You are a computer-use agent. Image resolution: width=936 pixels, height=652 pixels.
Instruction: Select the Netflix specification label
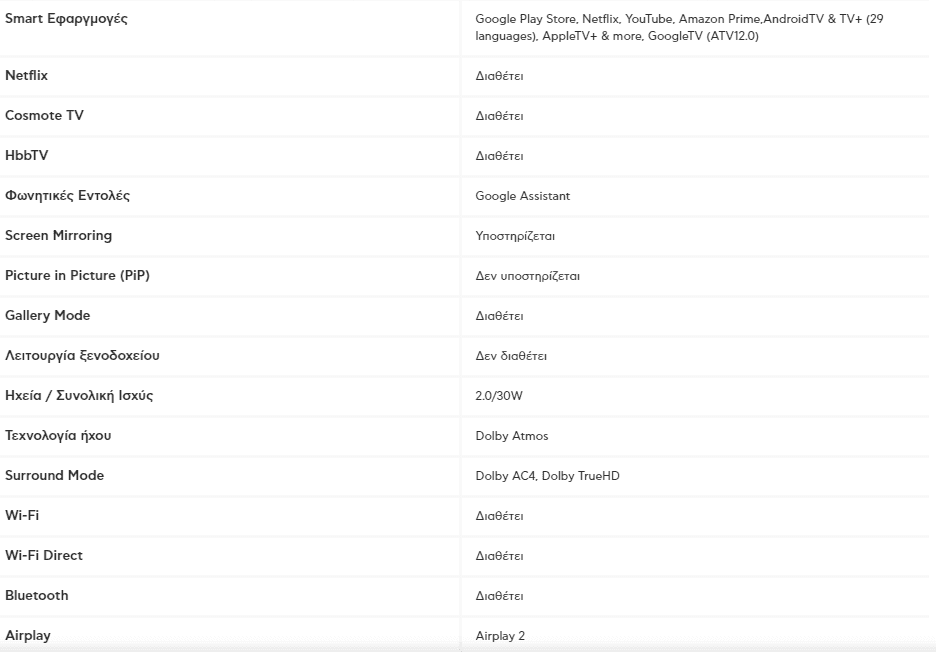(26, 75)
